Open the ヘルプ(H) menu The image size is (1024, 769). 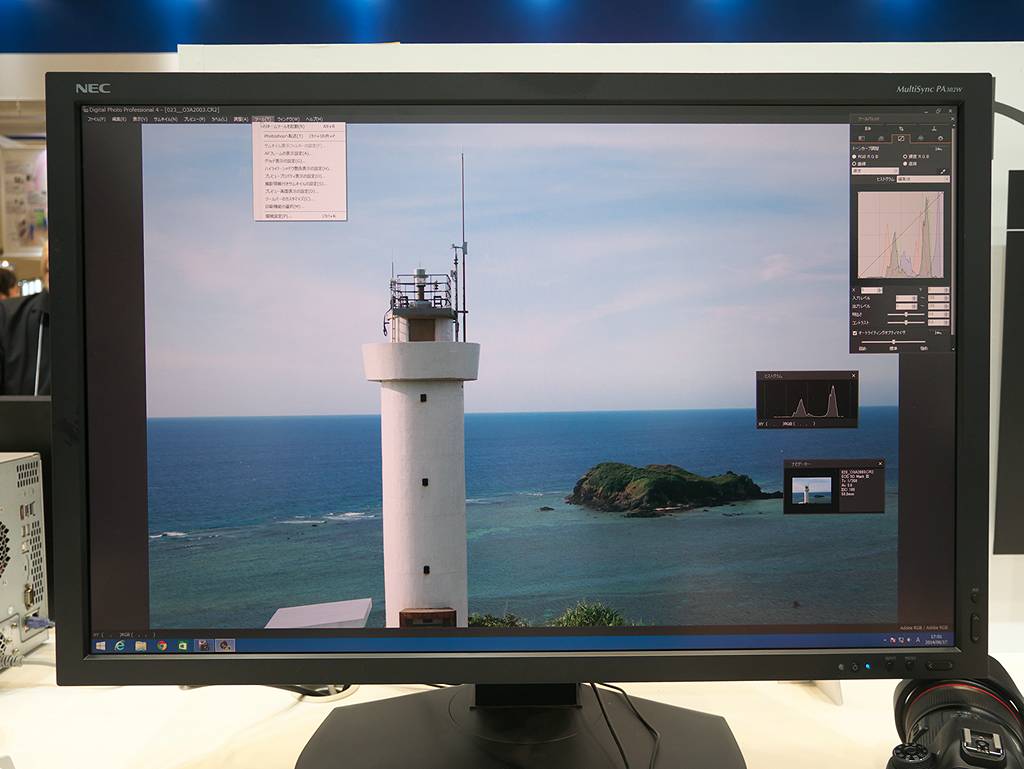tap(314, 119)
